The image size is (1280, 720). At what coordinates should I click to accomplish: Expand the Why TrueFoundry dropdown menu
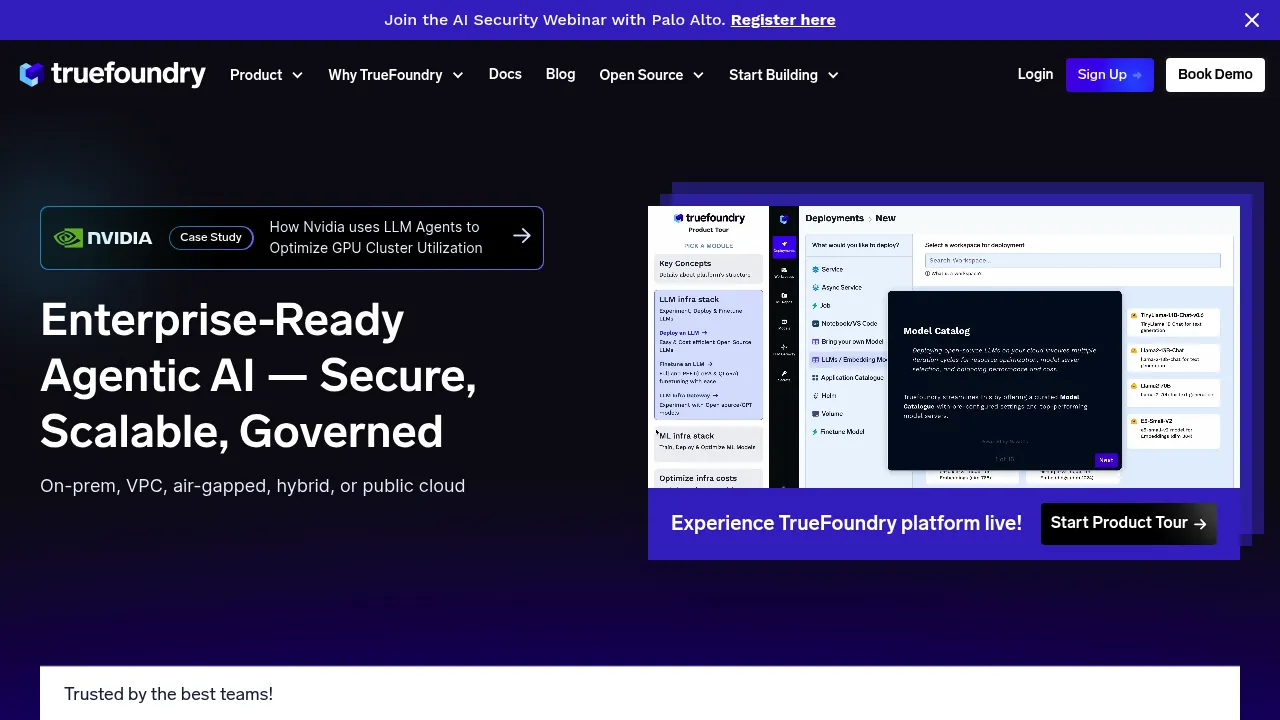point(396,75)
